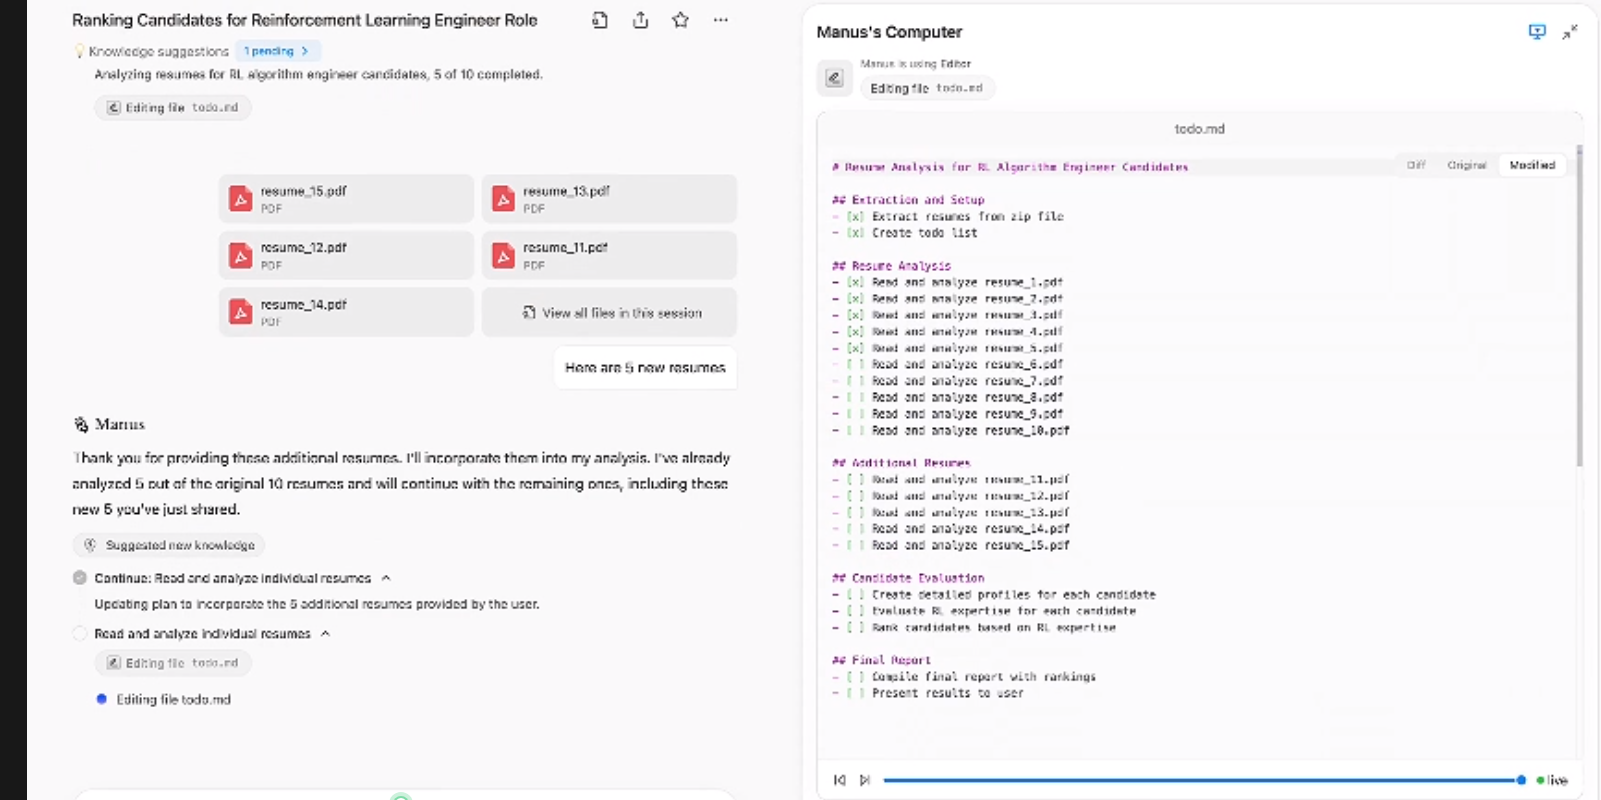Open the three-dot more options menu

pyautogui.click(x=721, y=20)
